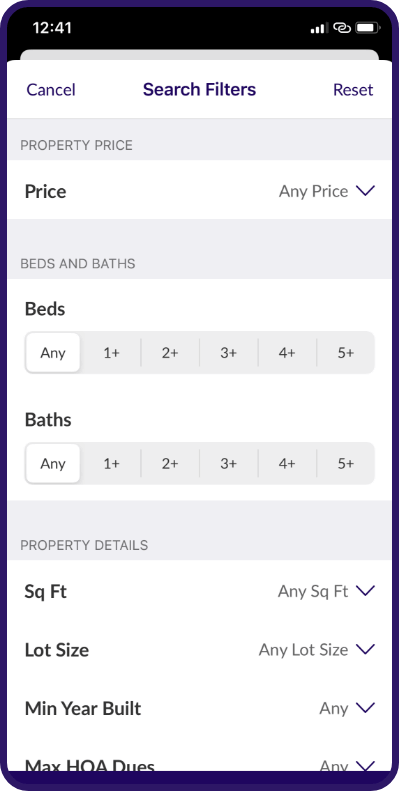
Task: Tap the battery icon in status bar
Action: point(368,28)
